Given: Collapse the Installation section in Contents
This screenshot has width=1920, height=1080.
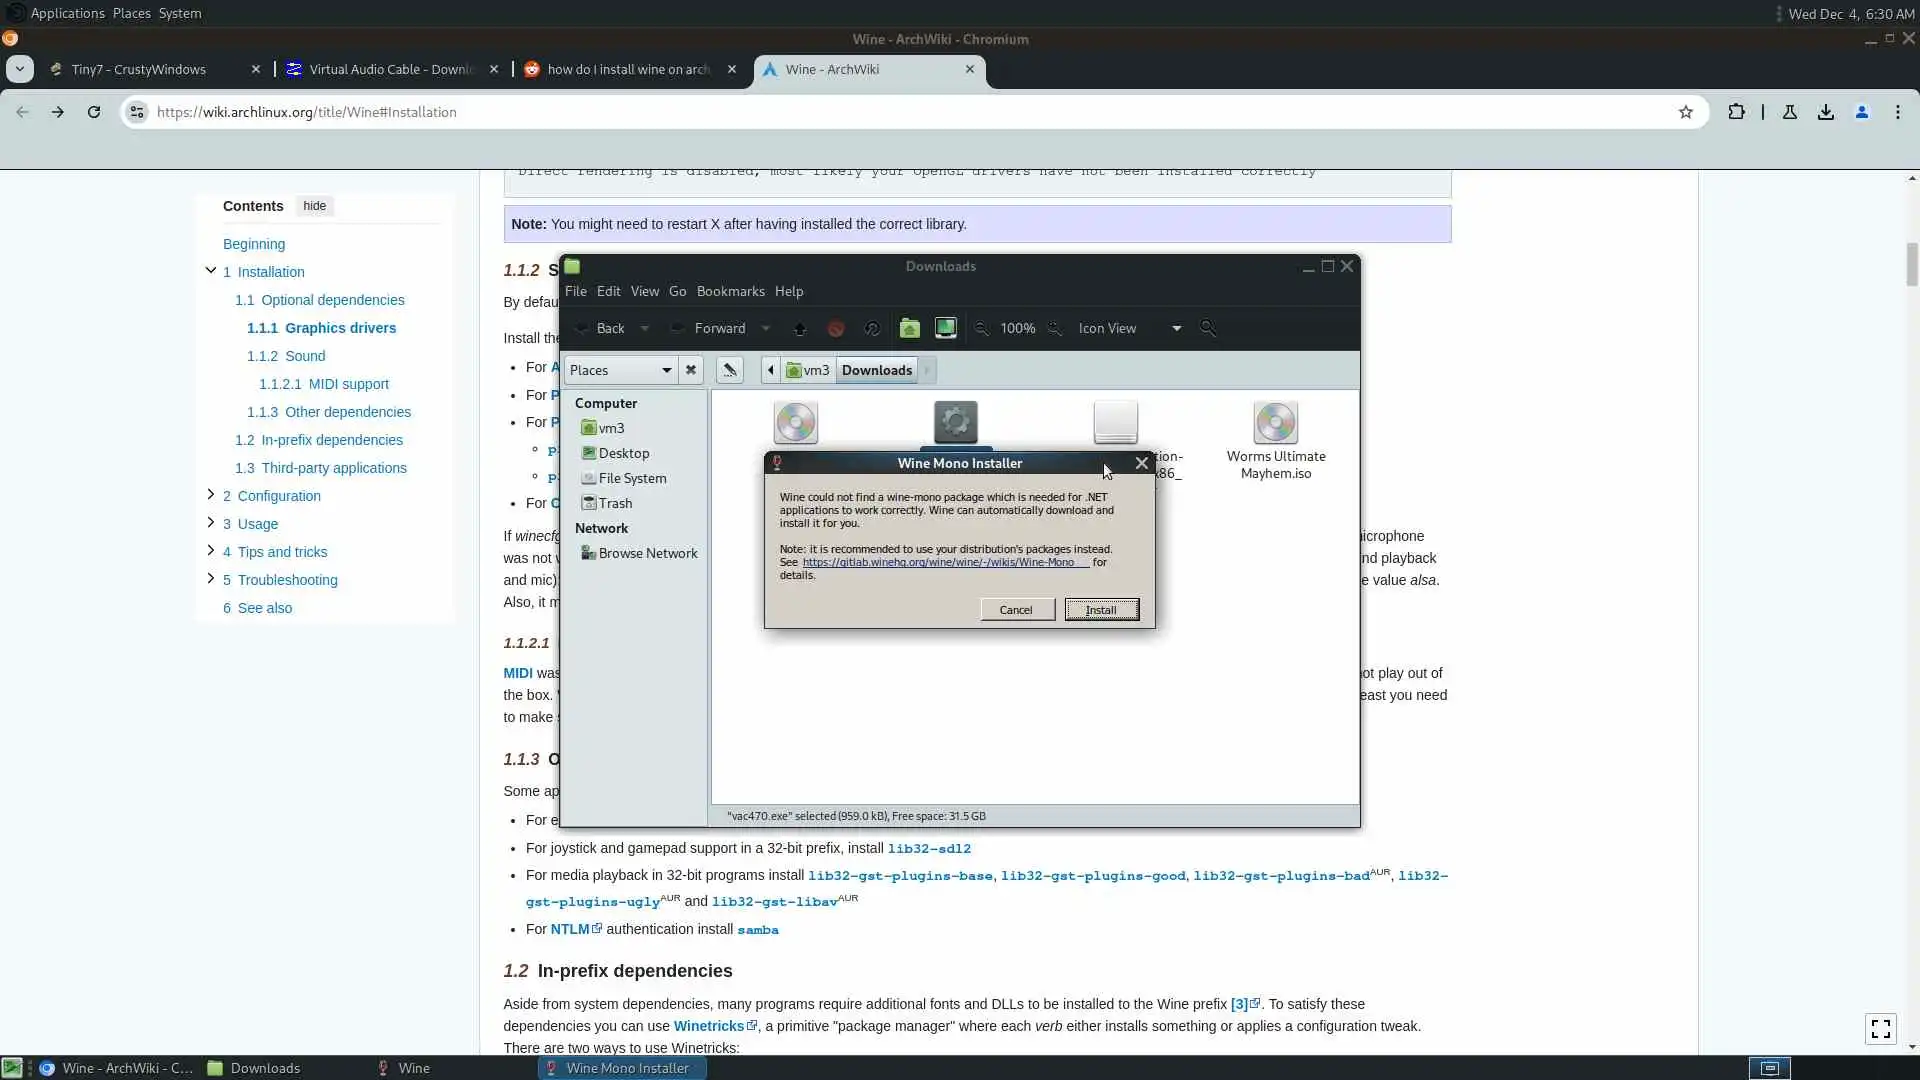Looking at the screenshot, I should [210, 270].
